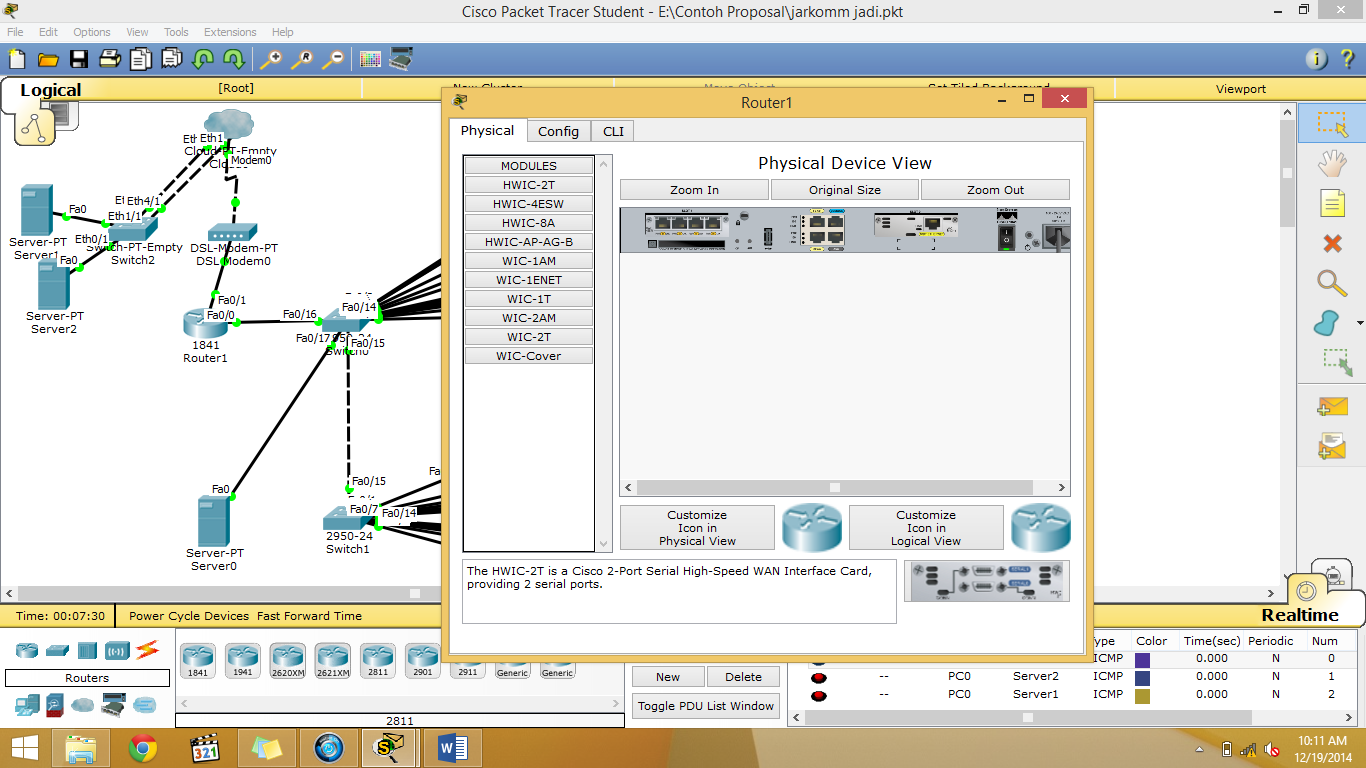Click Customize Icon in Logical View

click(926, 528)
